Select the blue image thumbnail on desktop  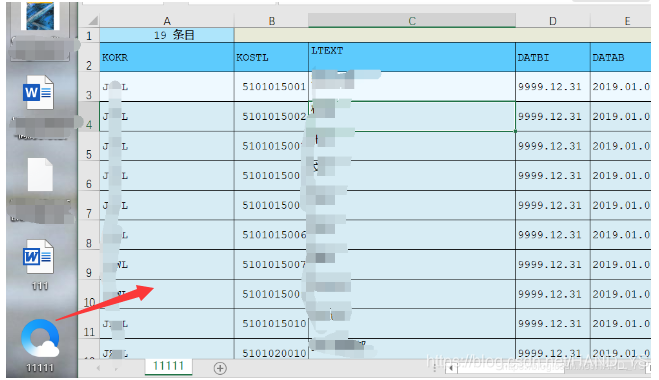40,16
